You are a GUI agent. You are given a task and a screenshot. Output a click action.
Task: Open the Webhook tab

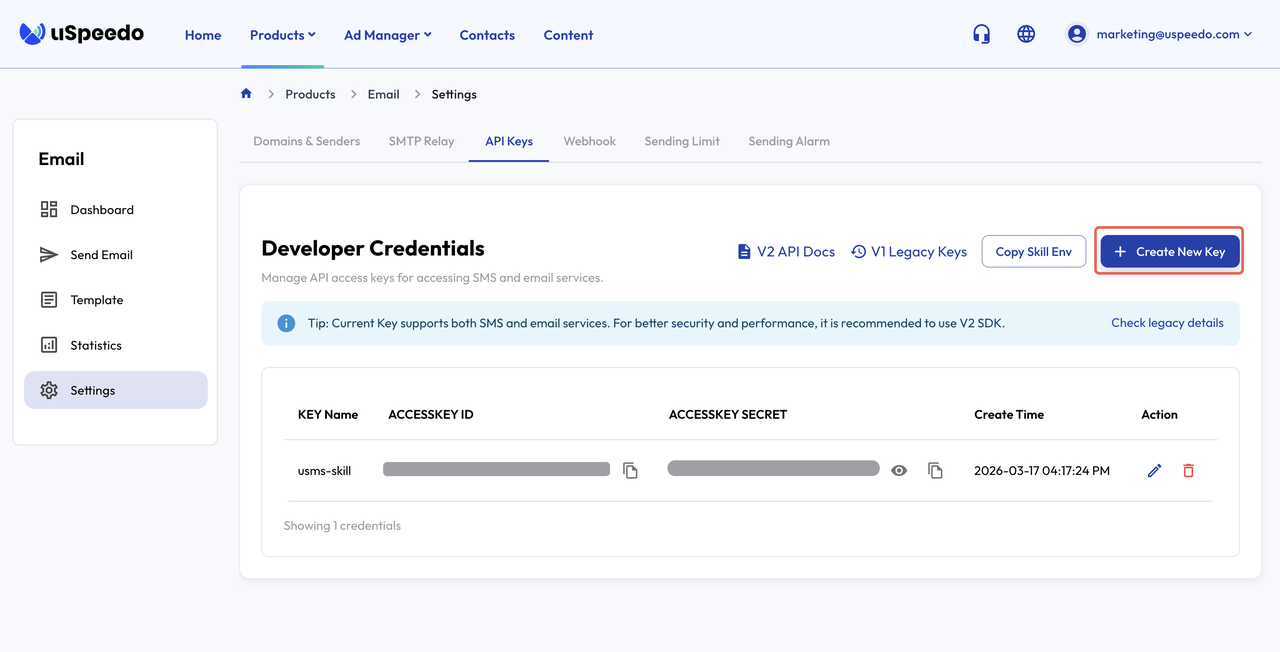[x=589, y=141]
